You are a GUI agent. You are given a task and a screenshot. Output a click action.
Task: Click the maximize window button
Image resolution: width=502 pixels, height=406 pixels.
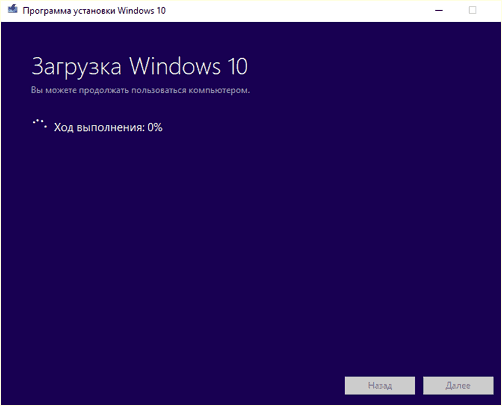point(472,10)
